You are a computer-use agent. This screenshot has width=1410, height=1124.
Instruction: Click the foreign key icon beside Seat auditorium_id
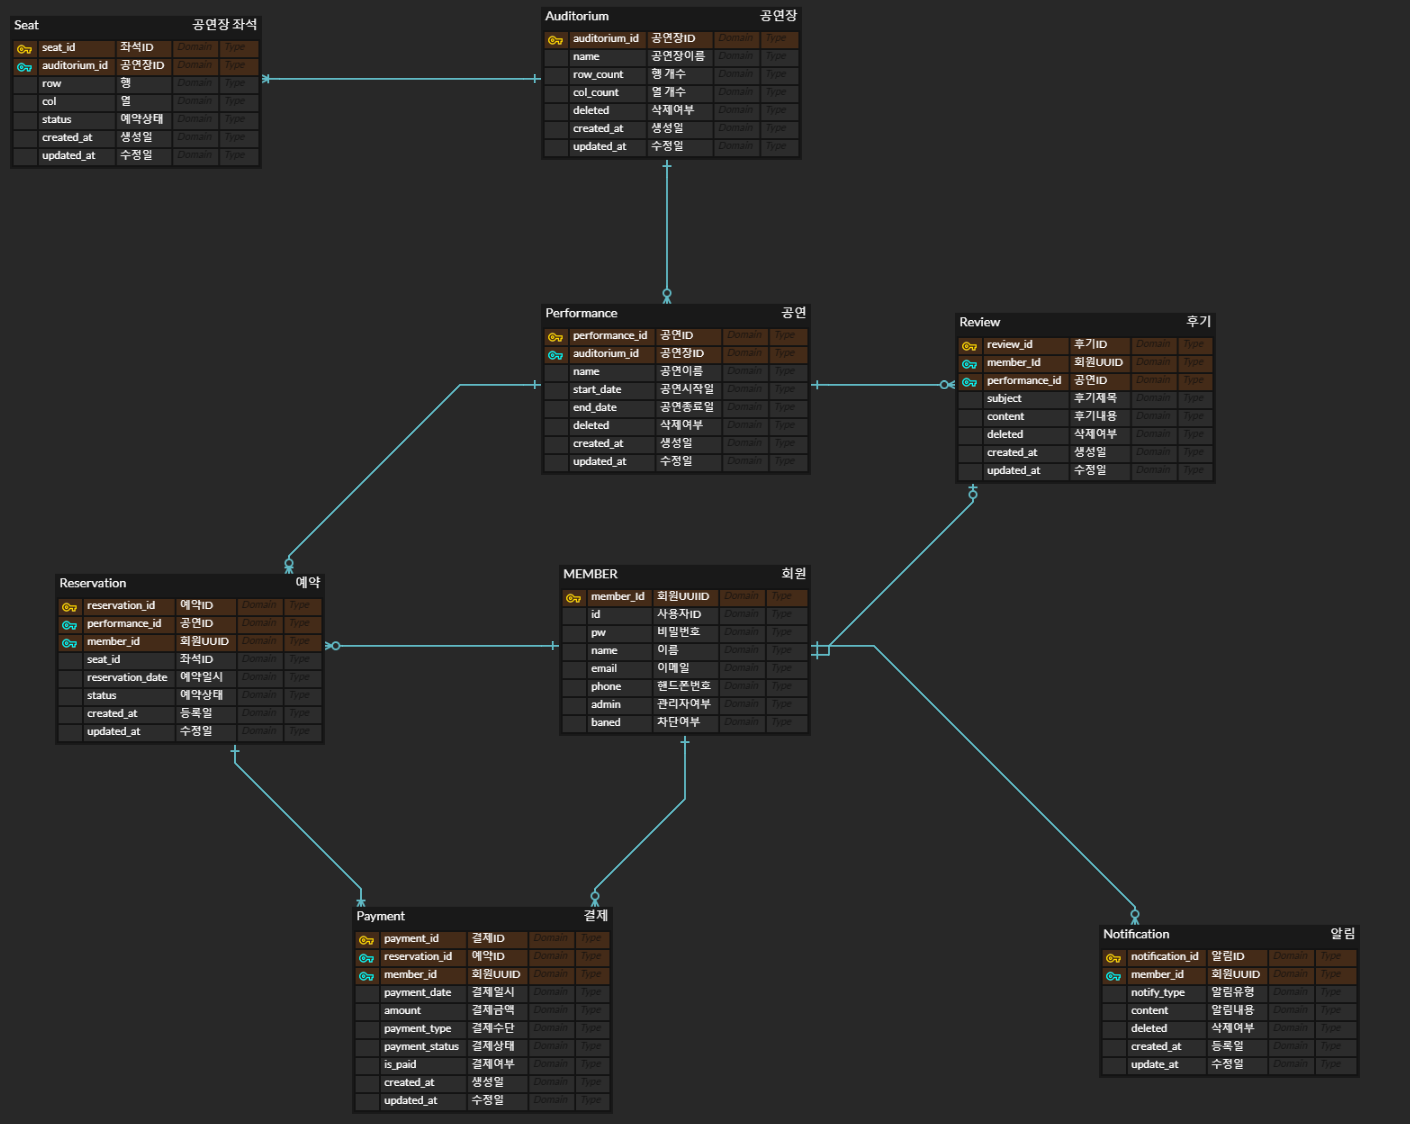(x=24, y=67)
